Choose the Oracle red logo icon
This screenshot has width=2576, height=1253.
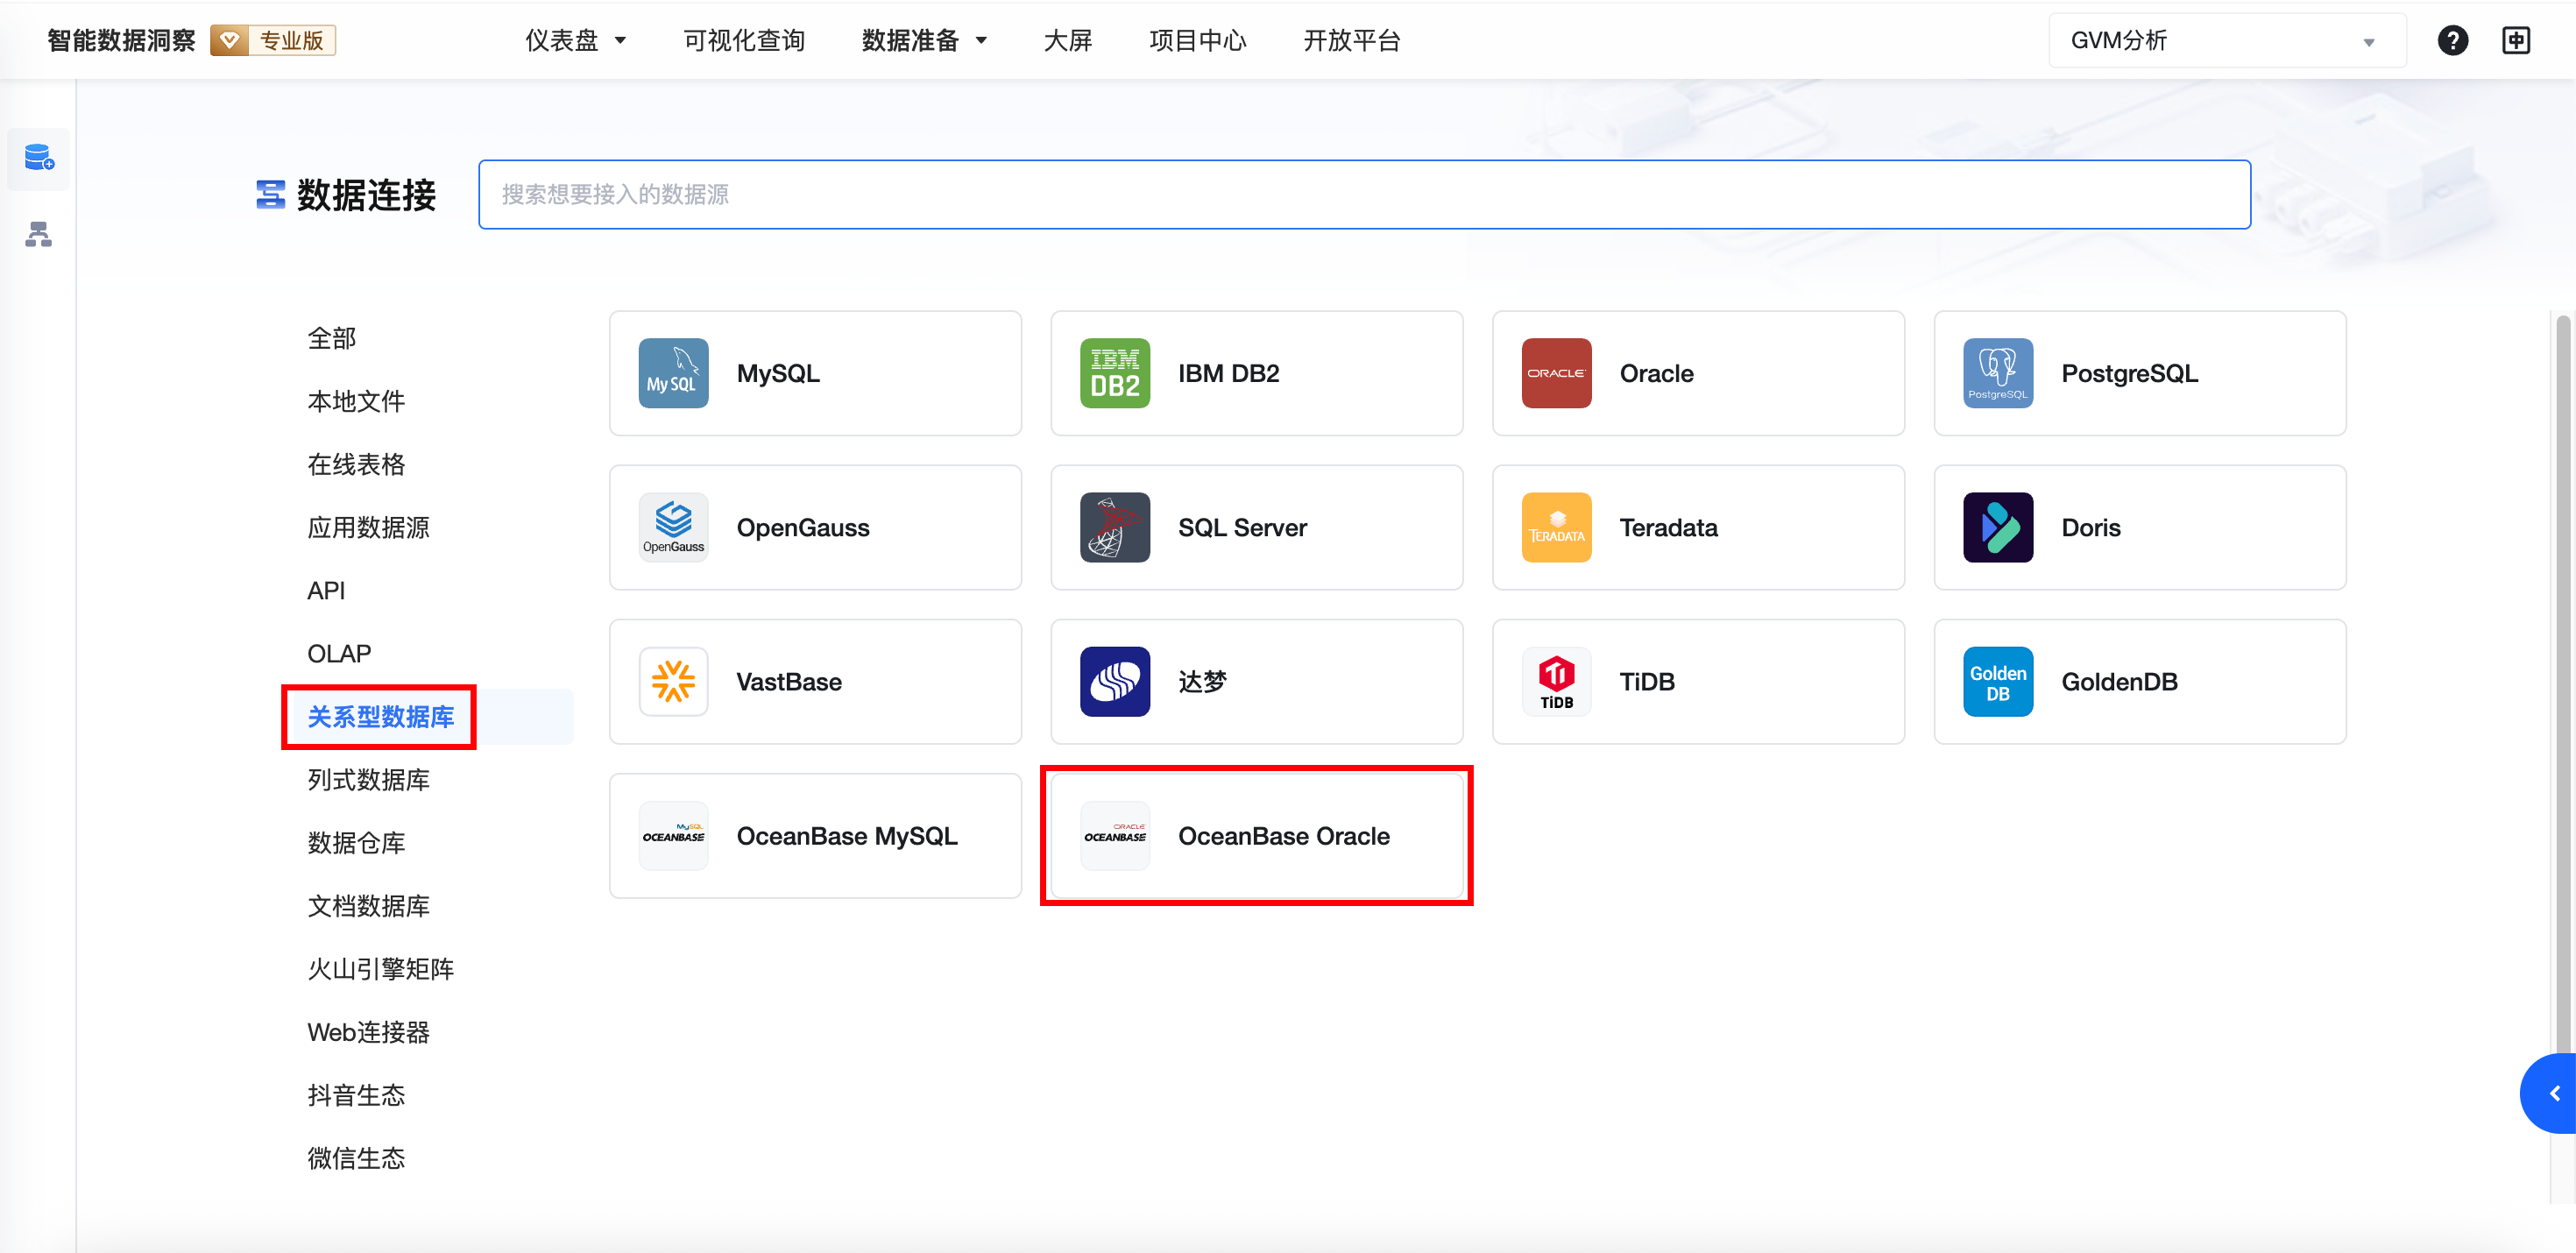click(1556, 373)
